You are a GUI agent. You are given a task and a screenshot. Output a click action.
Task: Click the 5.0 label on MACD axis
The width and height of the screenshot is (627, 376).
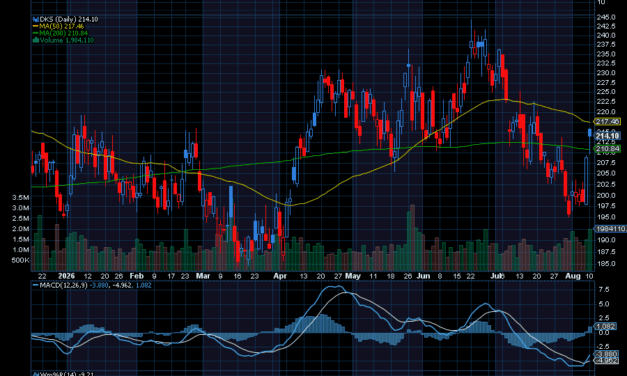[x=604, y=304]
